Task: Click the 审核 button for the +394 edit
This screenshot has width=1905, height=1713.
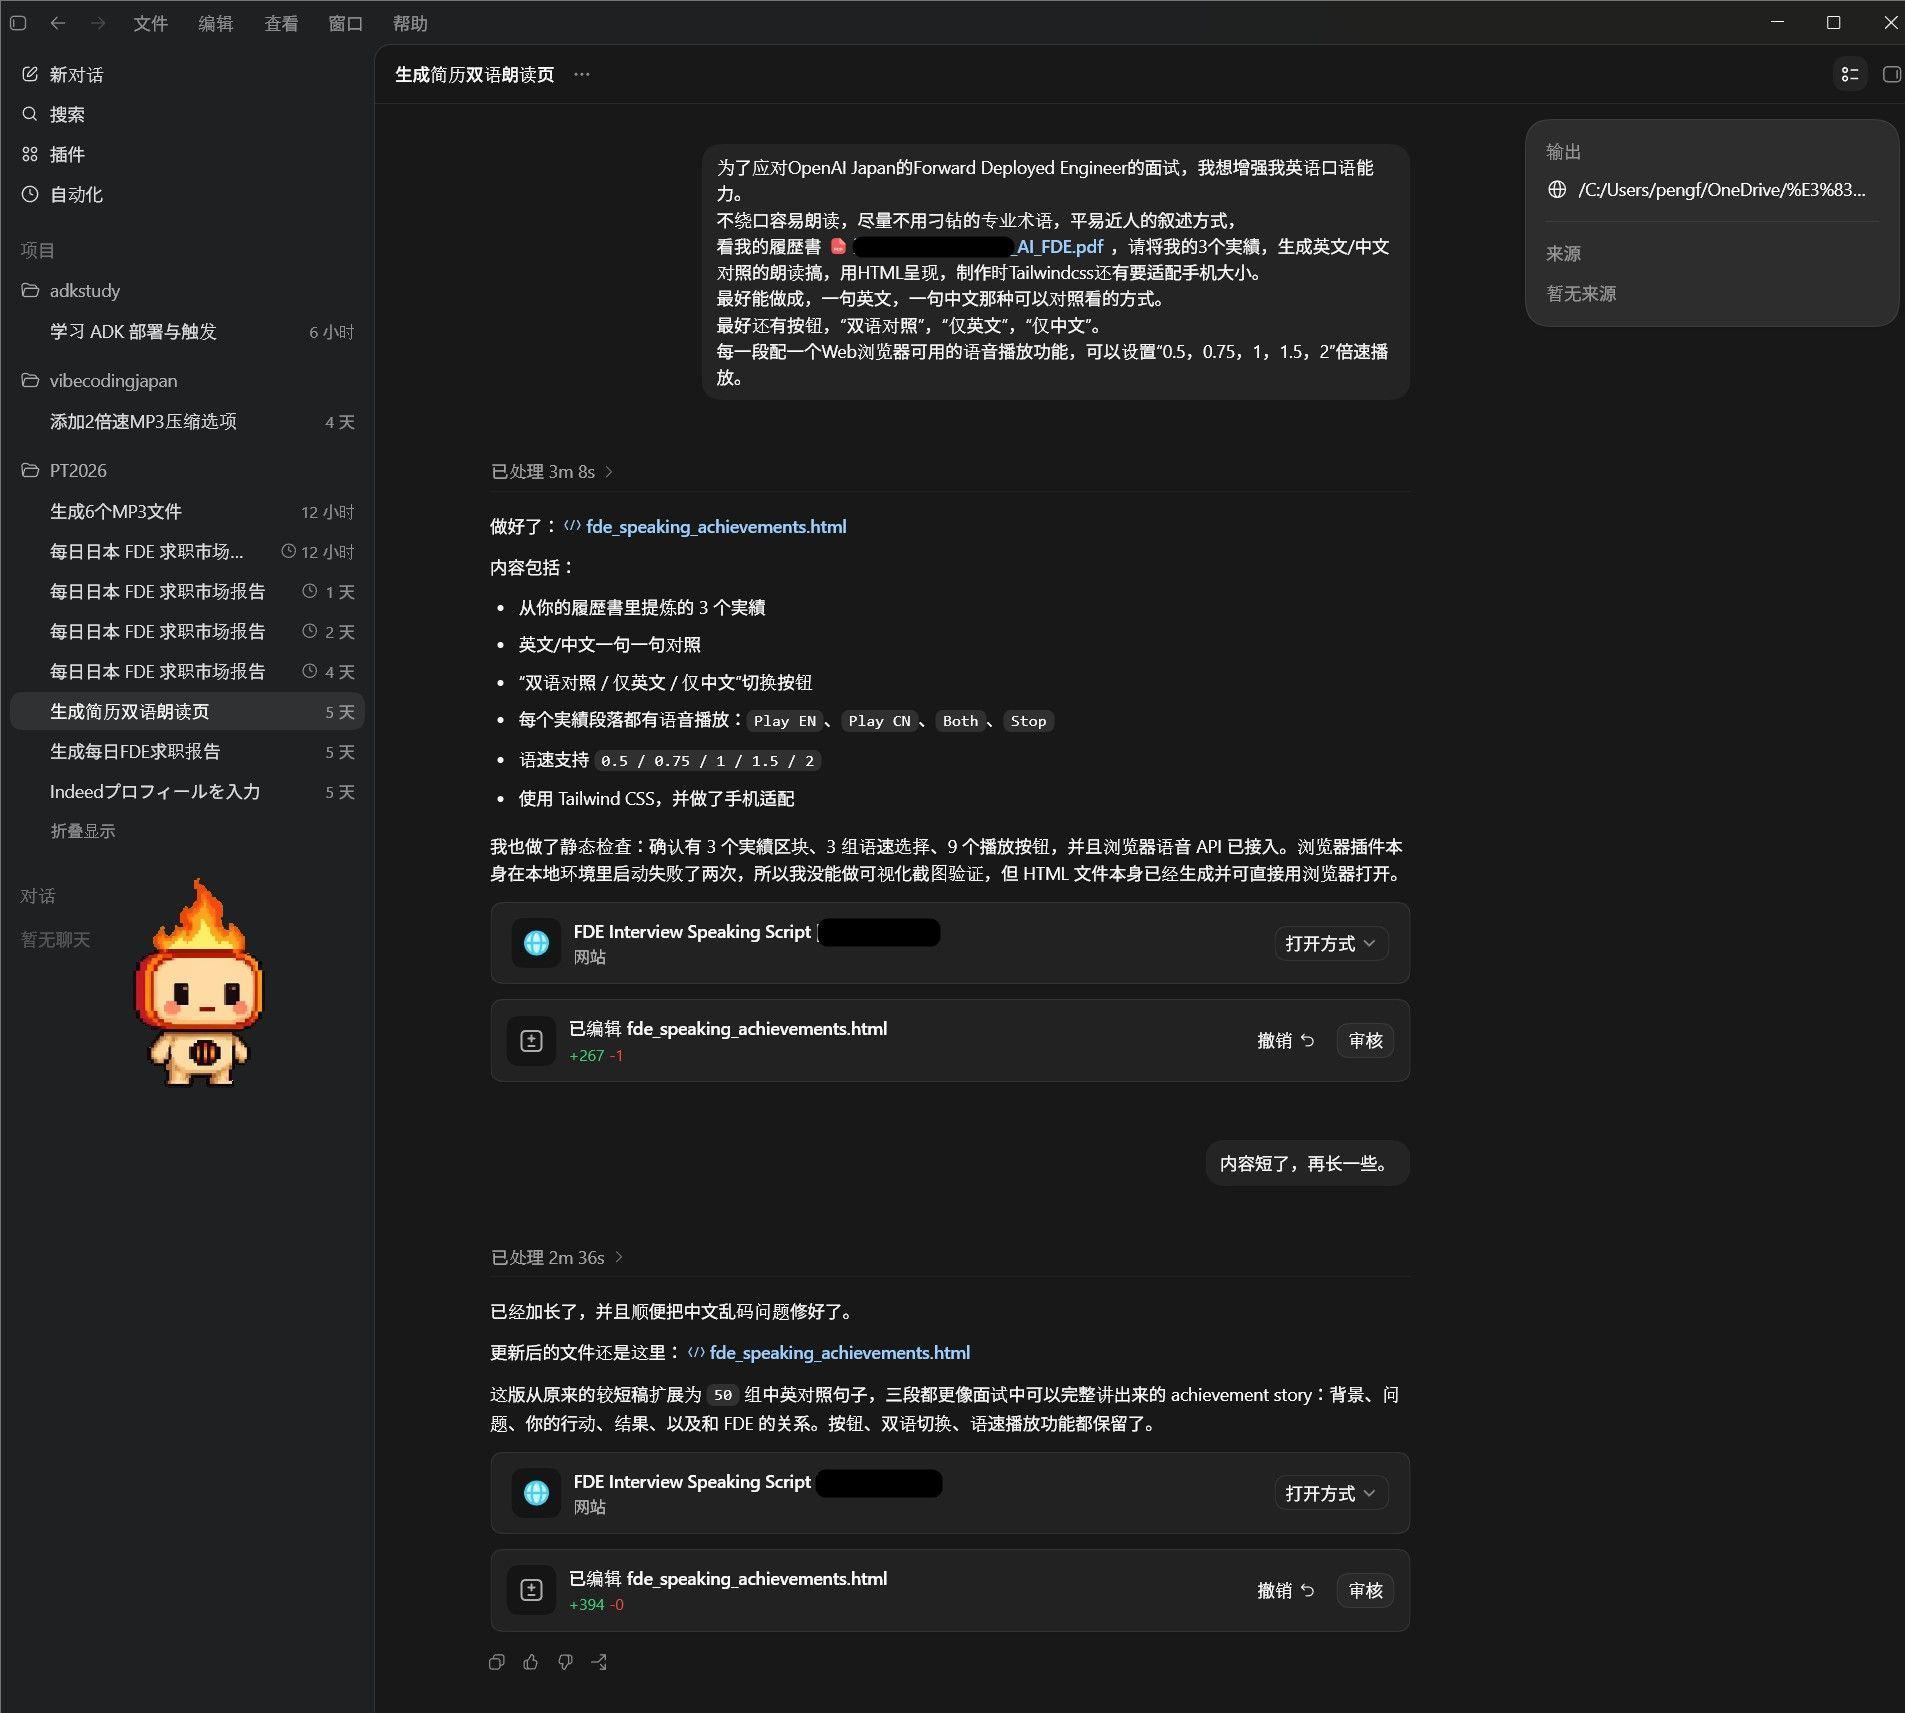Action: 1365,1590
